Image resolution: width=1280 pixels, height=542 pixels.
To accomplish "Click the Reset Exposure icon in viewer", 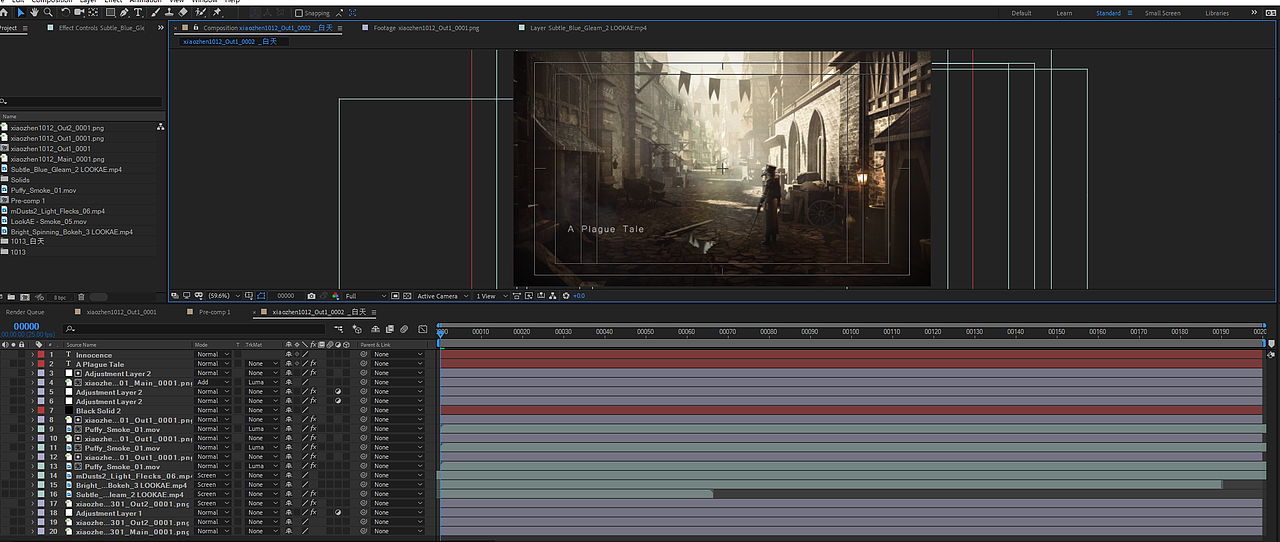I will (x=566, y=296).
